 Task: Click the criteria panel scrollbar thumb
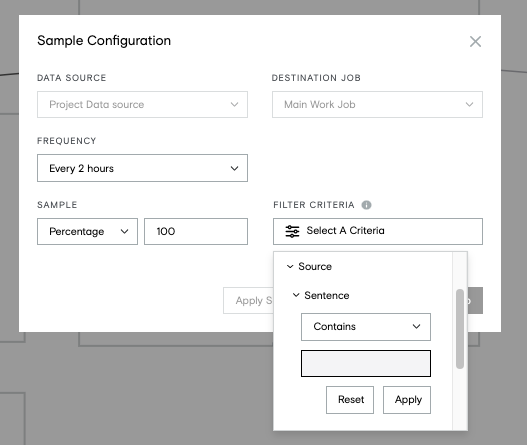point(460,329)
